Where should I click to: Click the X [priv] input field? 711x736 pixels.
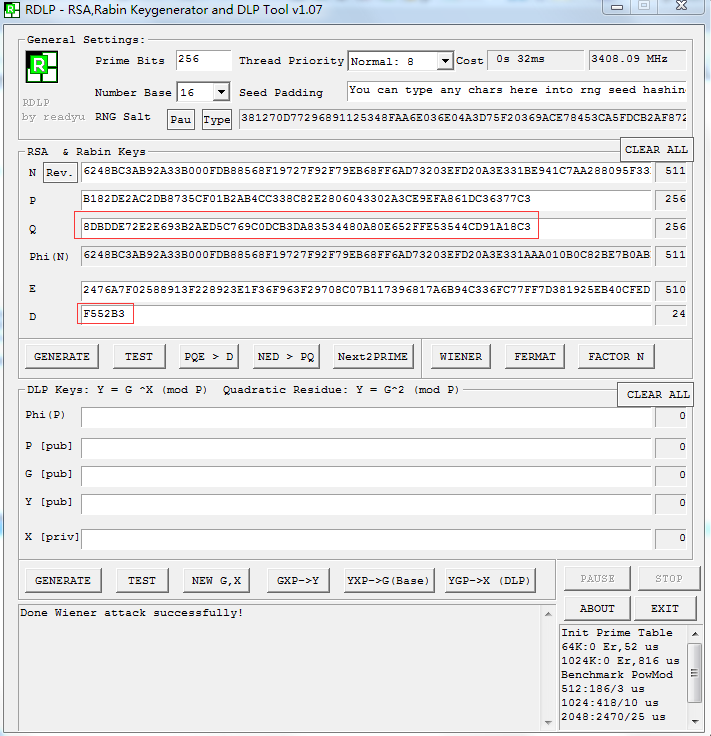[x=367, y=539]
